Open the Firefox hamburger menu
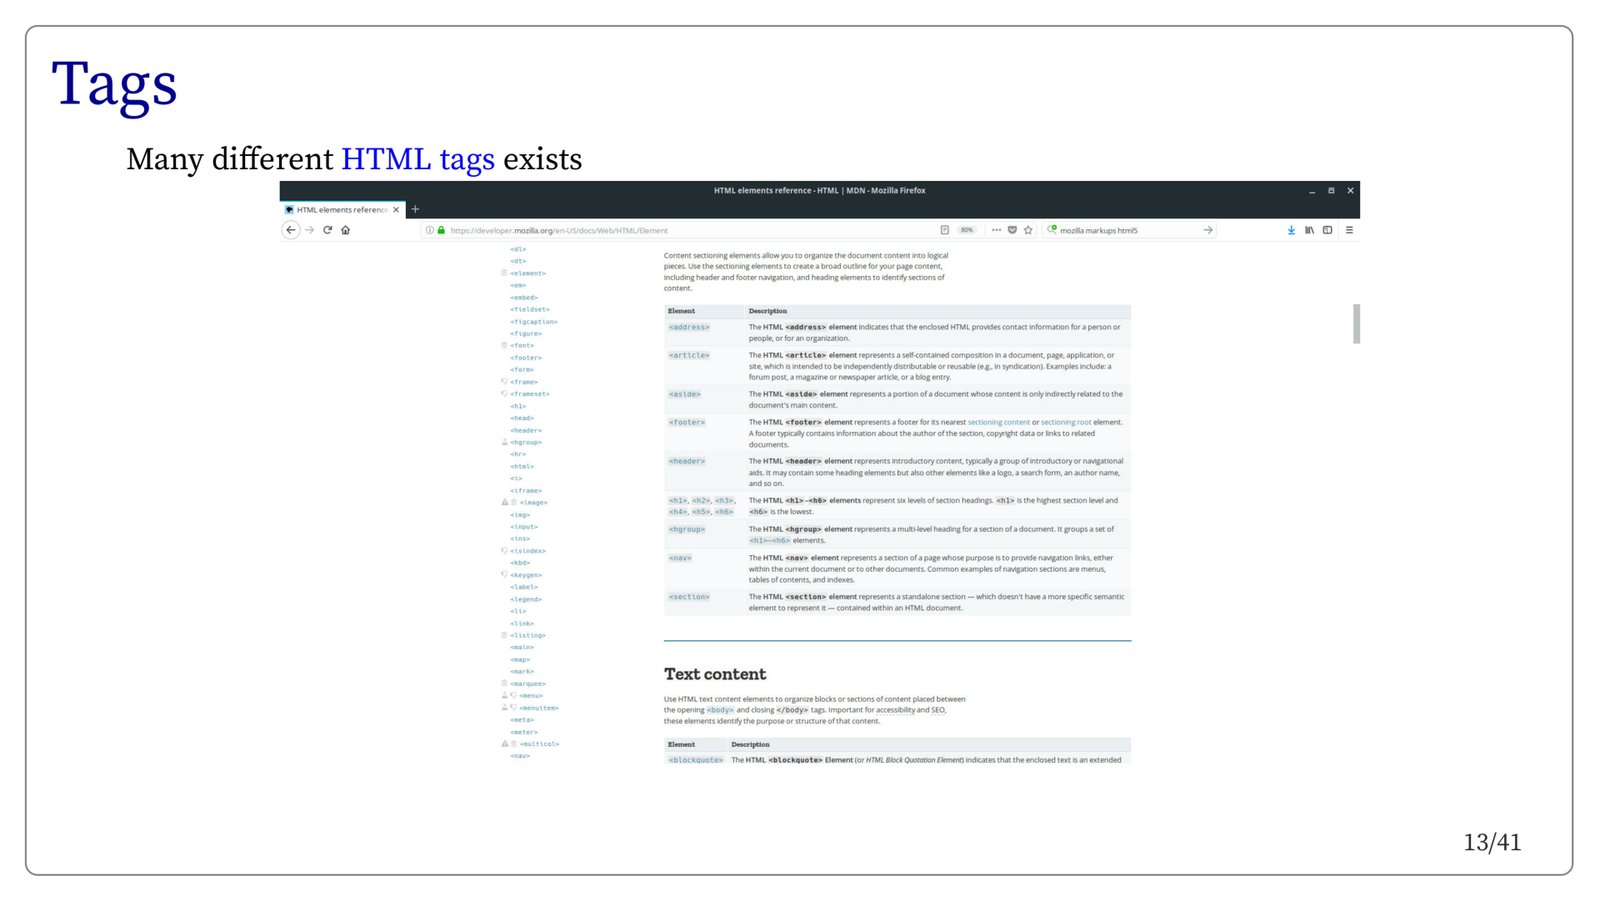Image resolution: width=1600 pixels, height=902 pixels. (x=1349, y=230)
